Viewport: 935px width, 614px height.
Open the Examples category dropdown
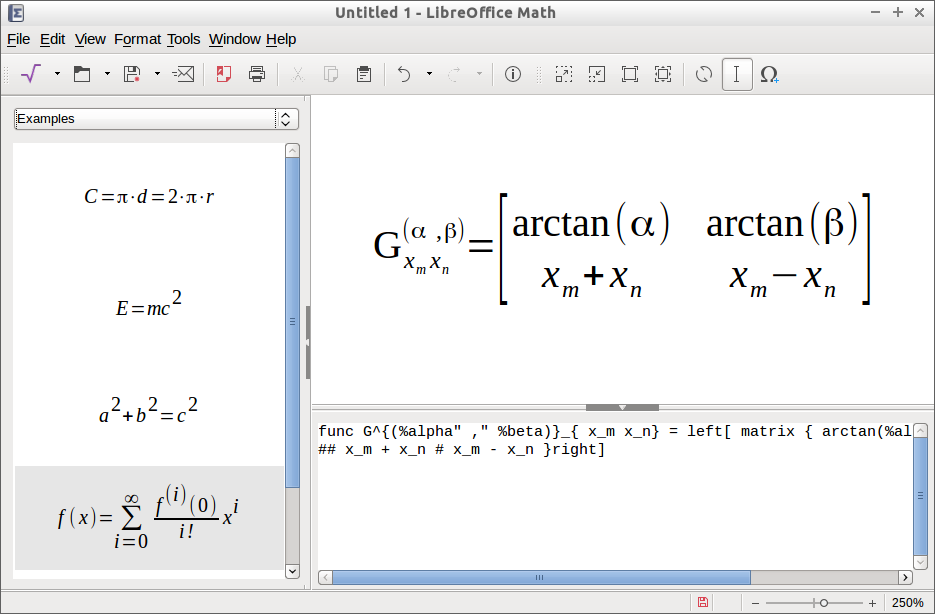click(x=156, y=119)
